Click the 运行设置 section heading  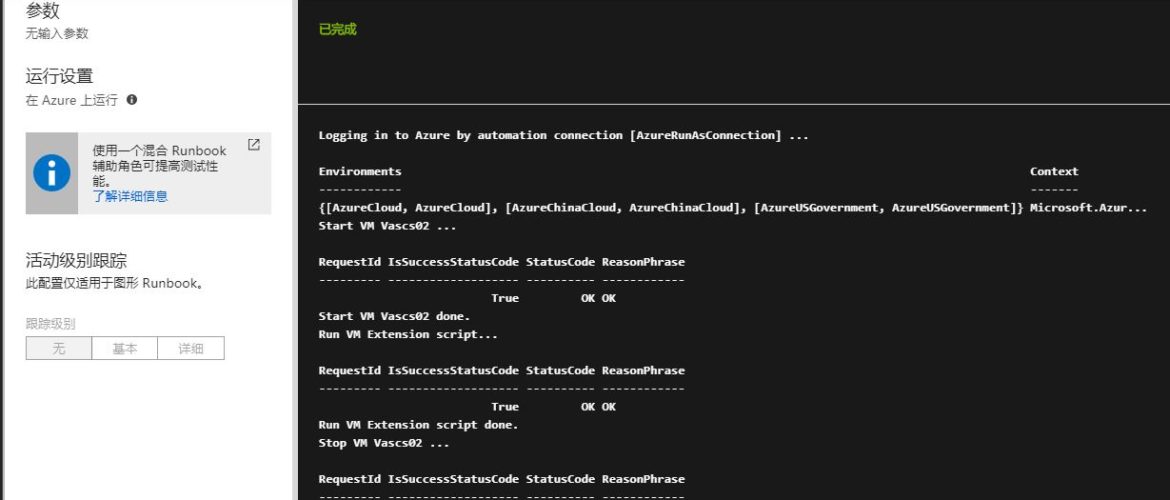coord(59,76)
